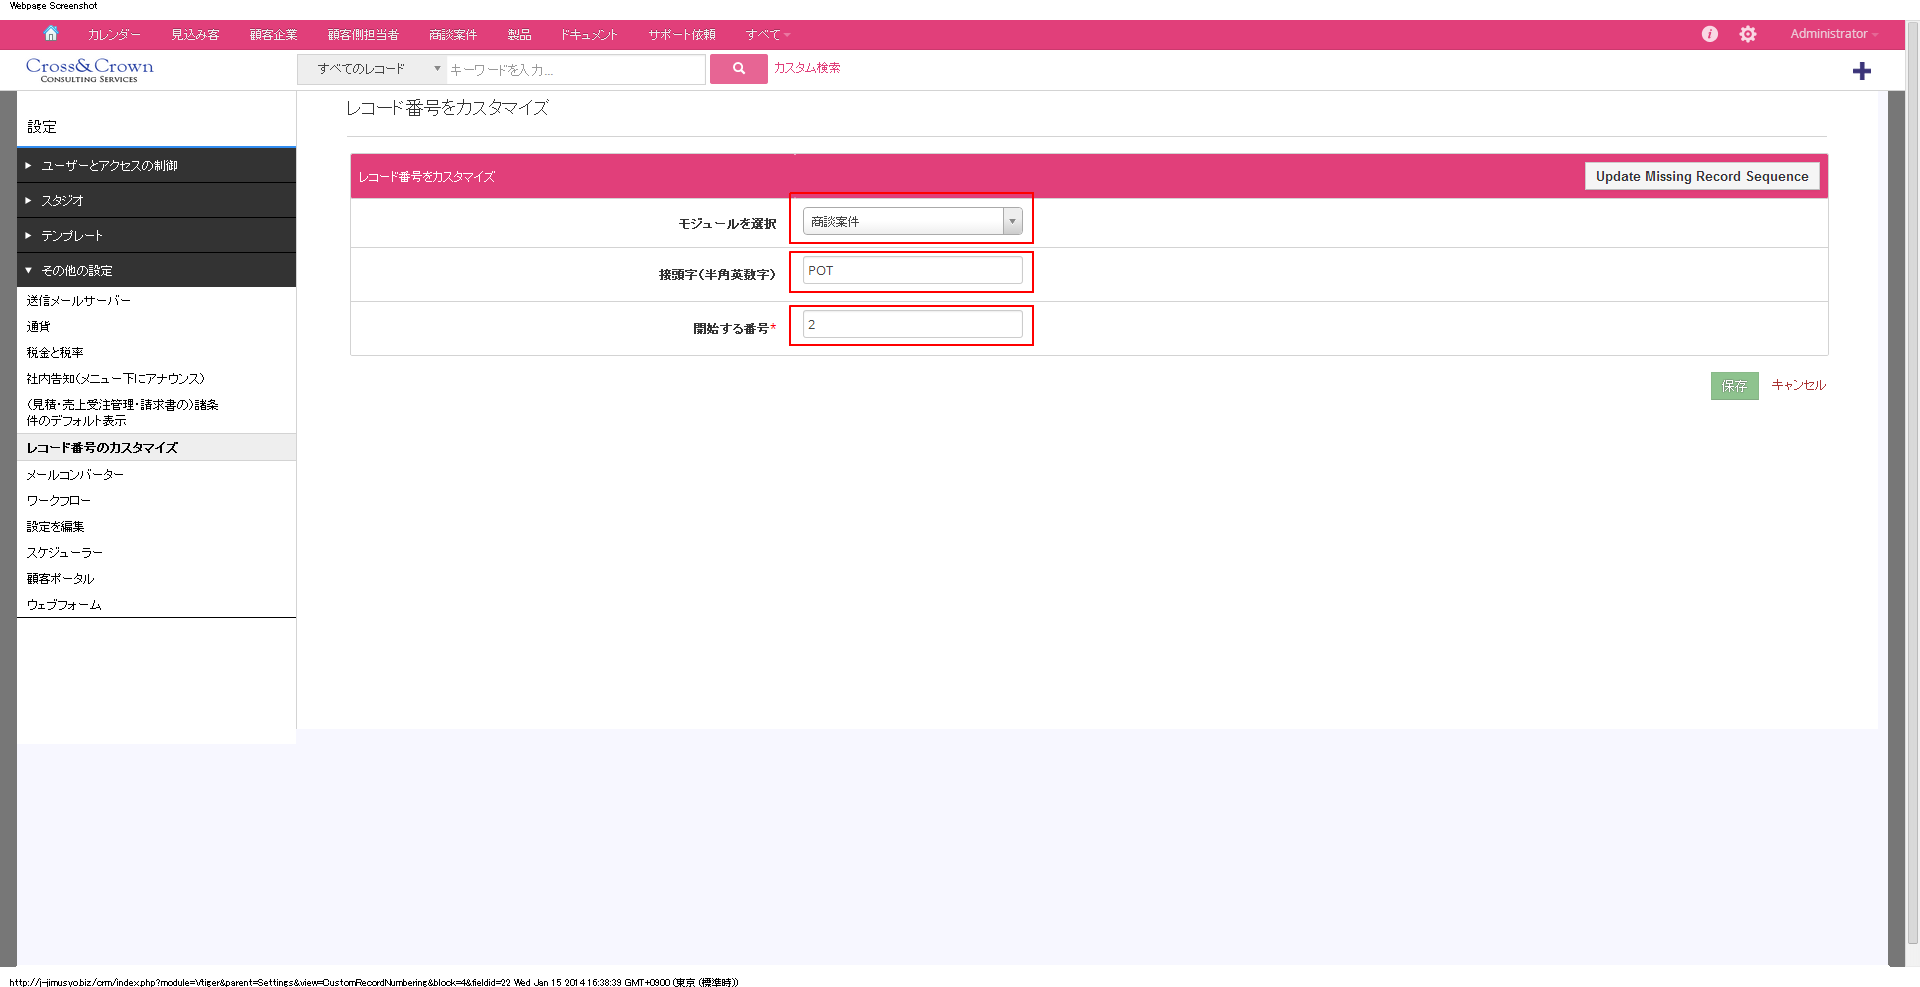Click the キャンセル link
1920x987 pixels.
pyautogui.click(x=1798, y=385)
